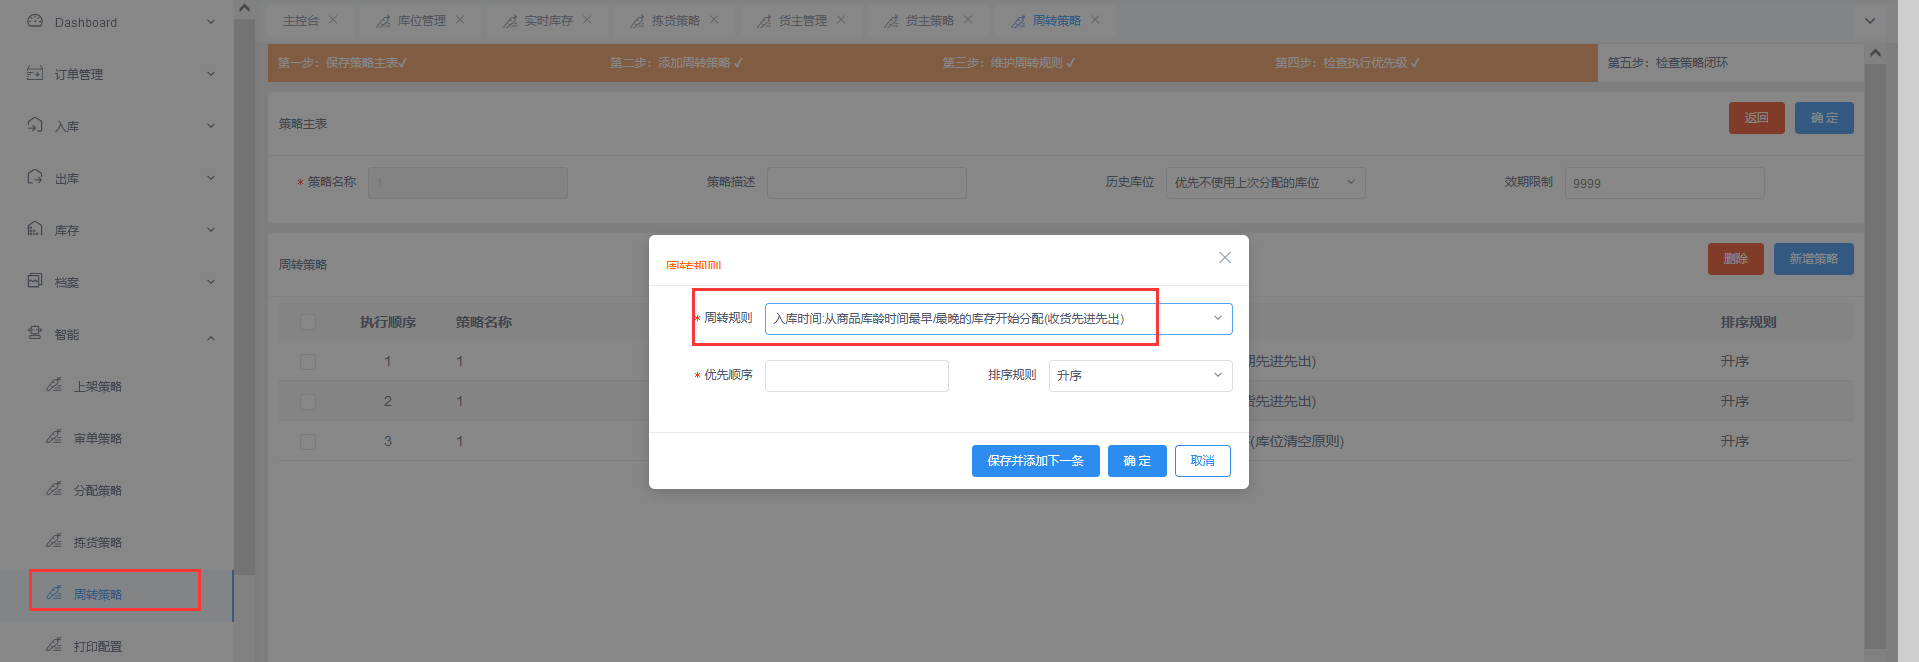Check the checkbox for row 执行顺序 2

click(x=308, y=402)
